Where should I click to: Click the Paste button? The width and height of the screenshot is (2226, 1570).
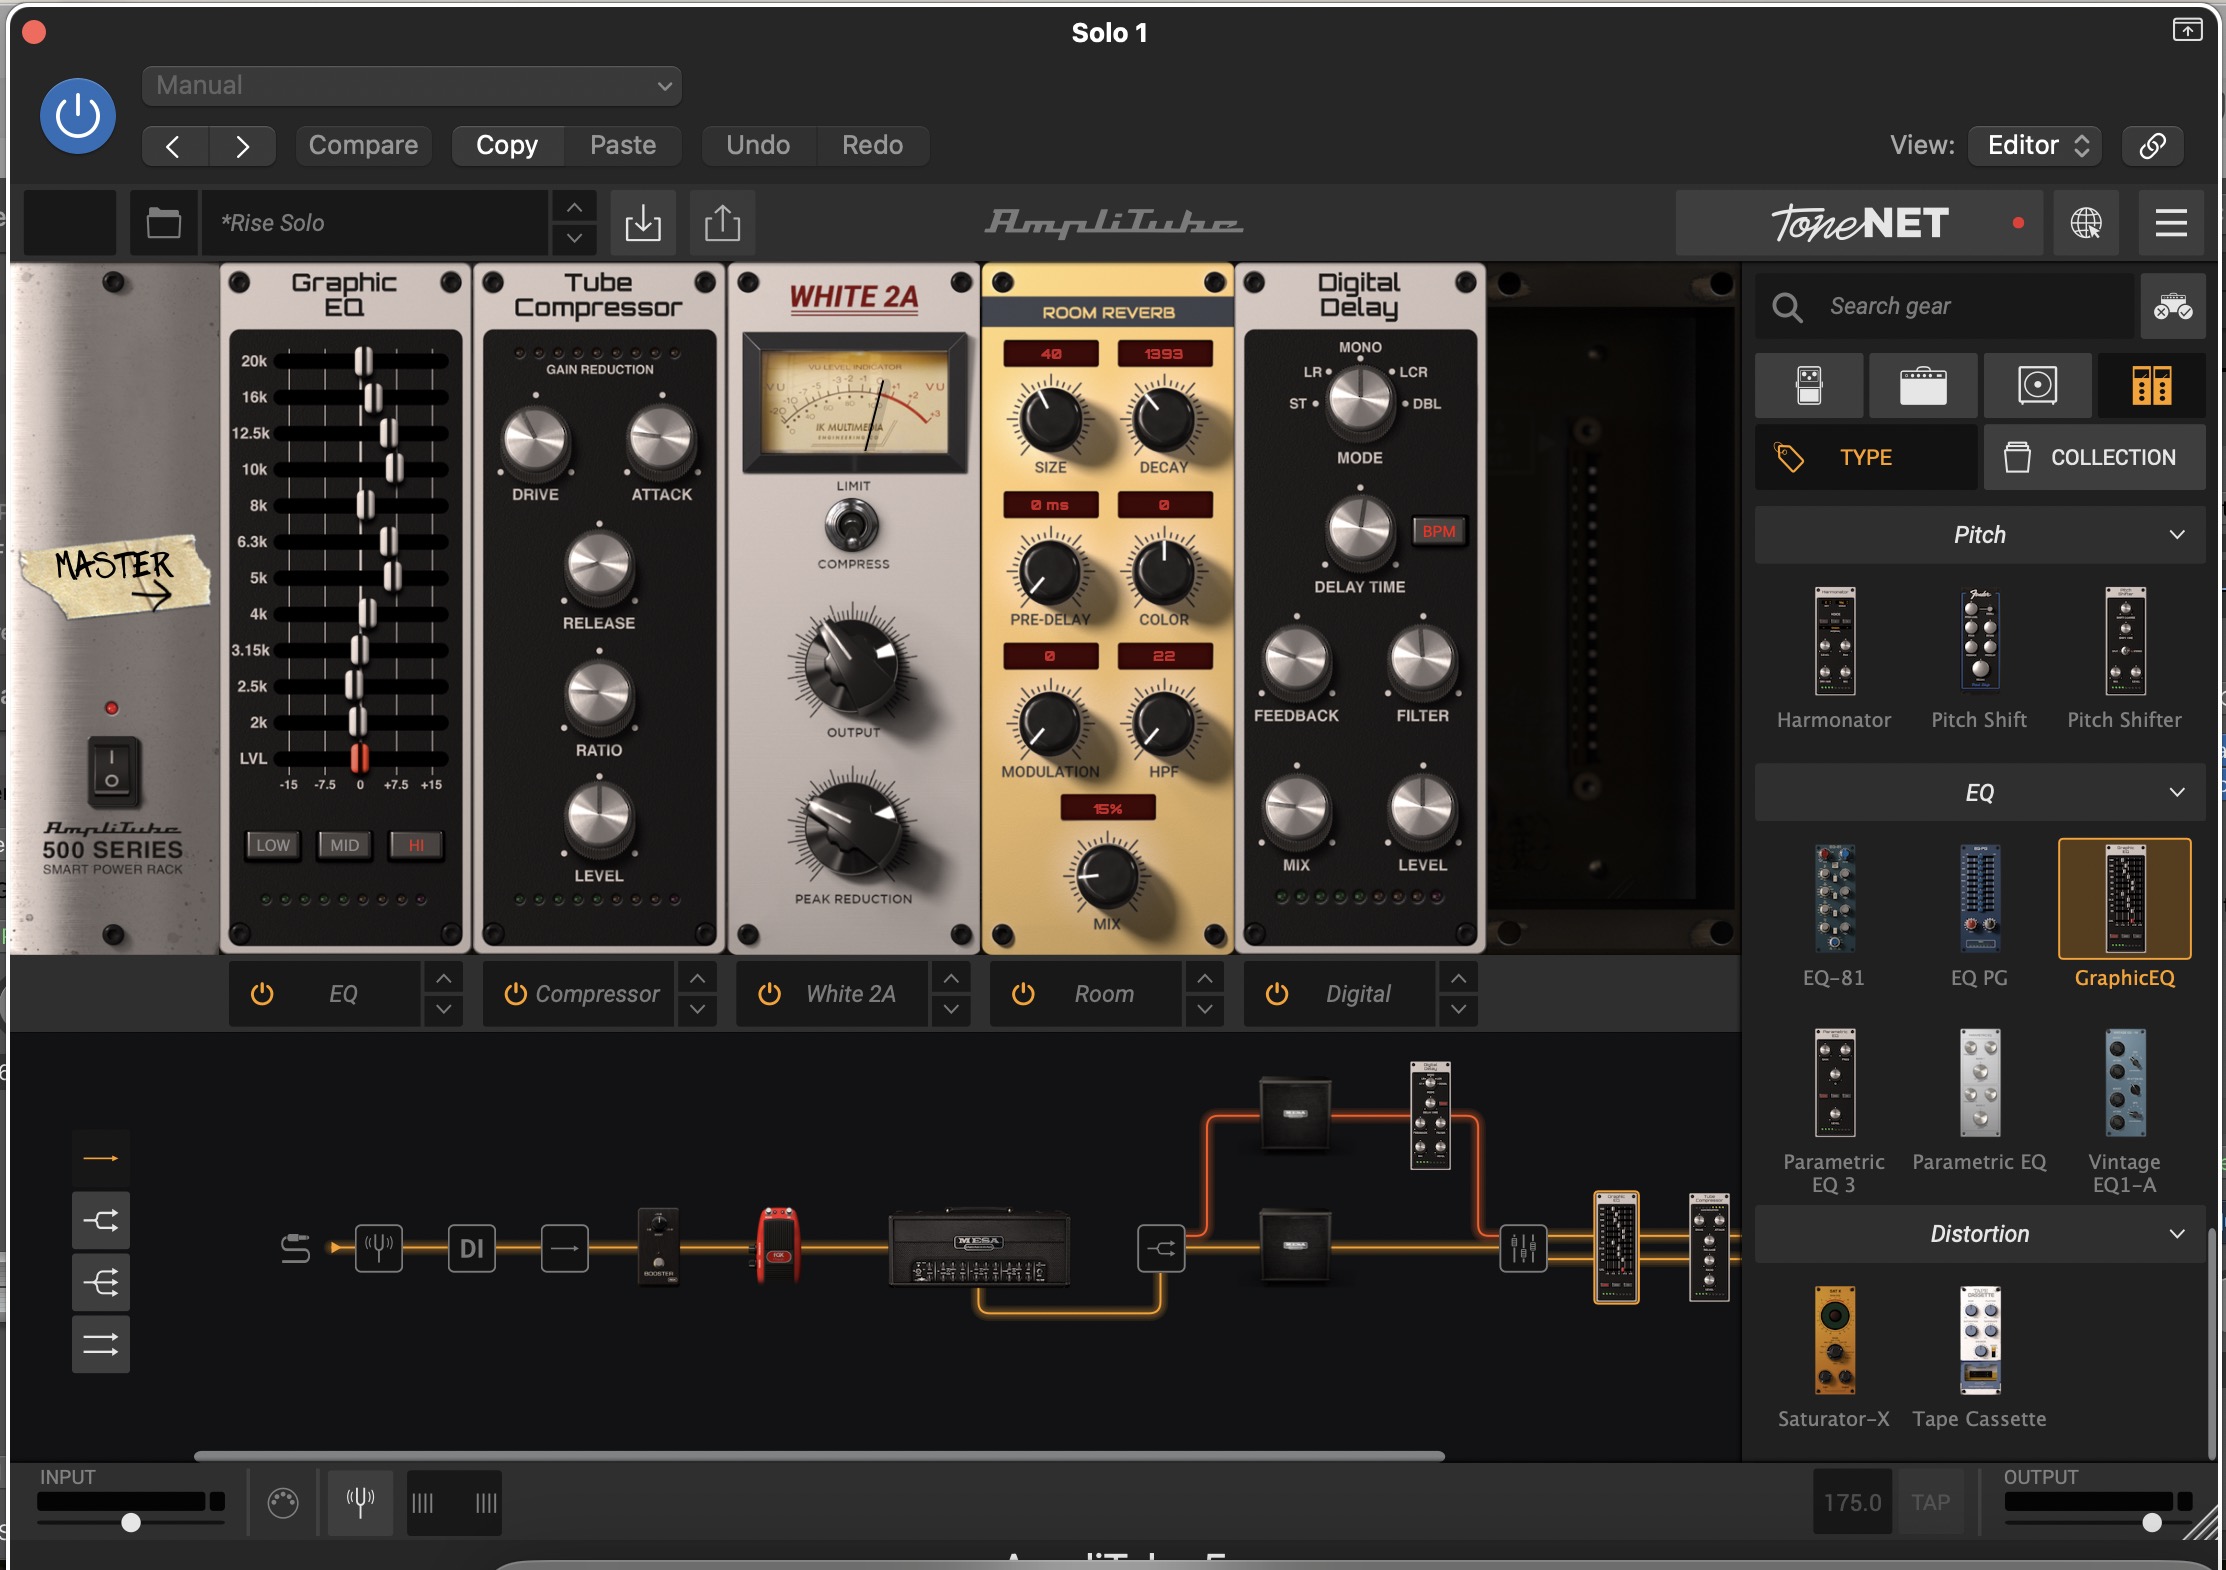[623, 146]
